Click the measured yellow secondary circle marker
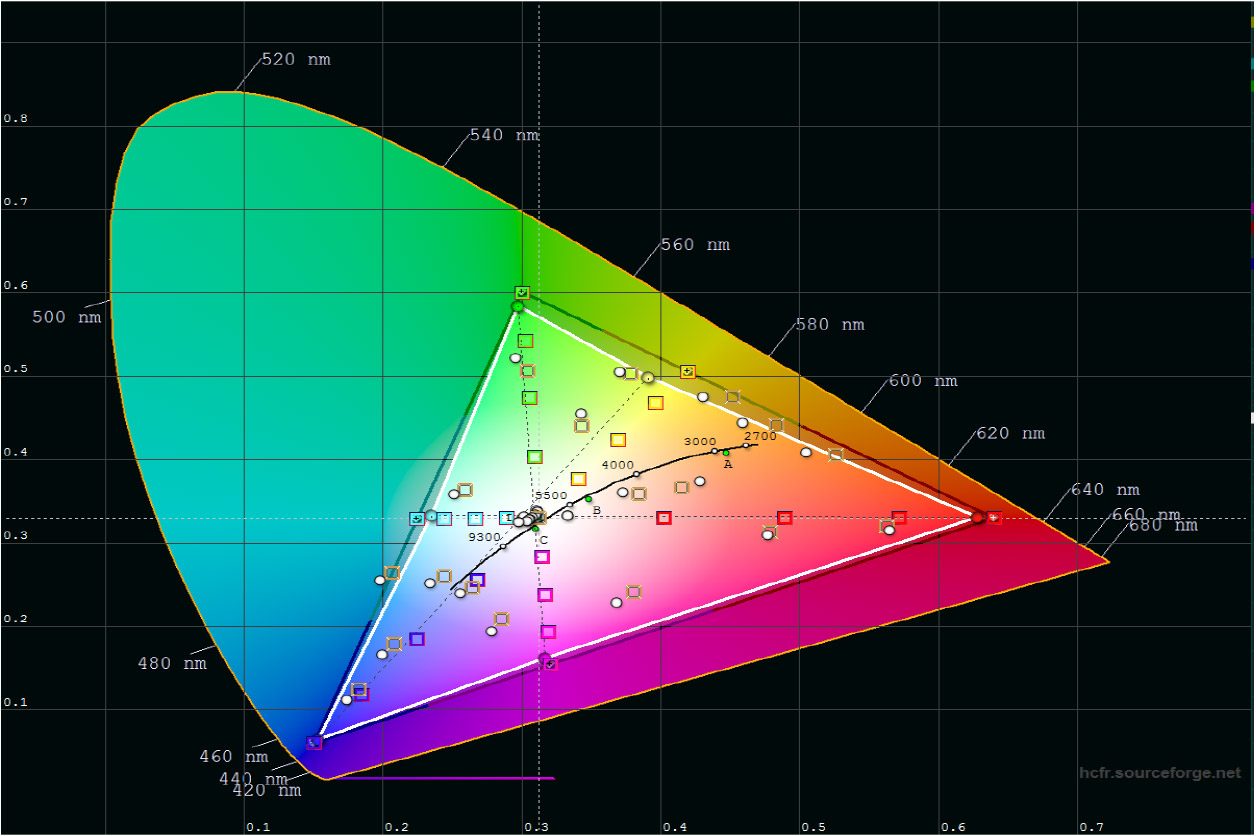This screenshot has width=1256, height=836. pos(648,378)
